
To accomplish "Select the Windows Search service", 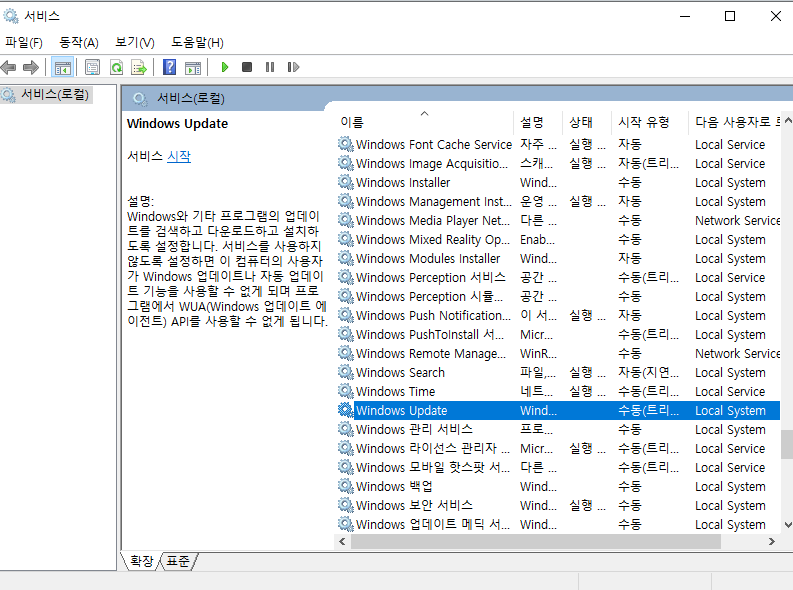I will click(558, 373).
